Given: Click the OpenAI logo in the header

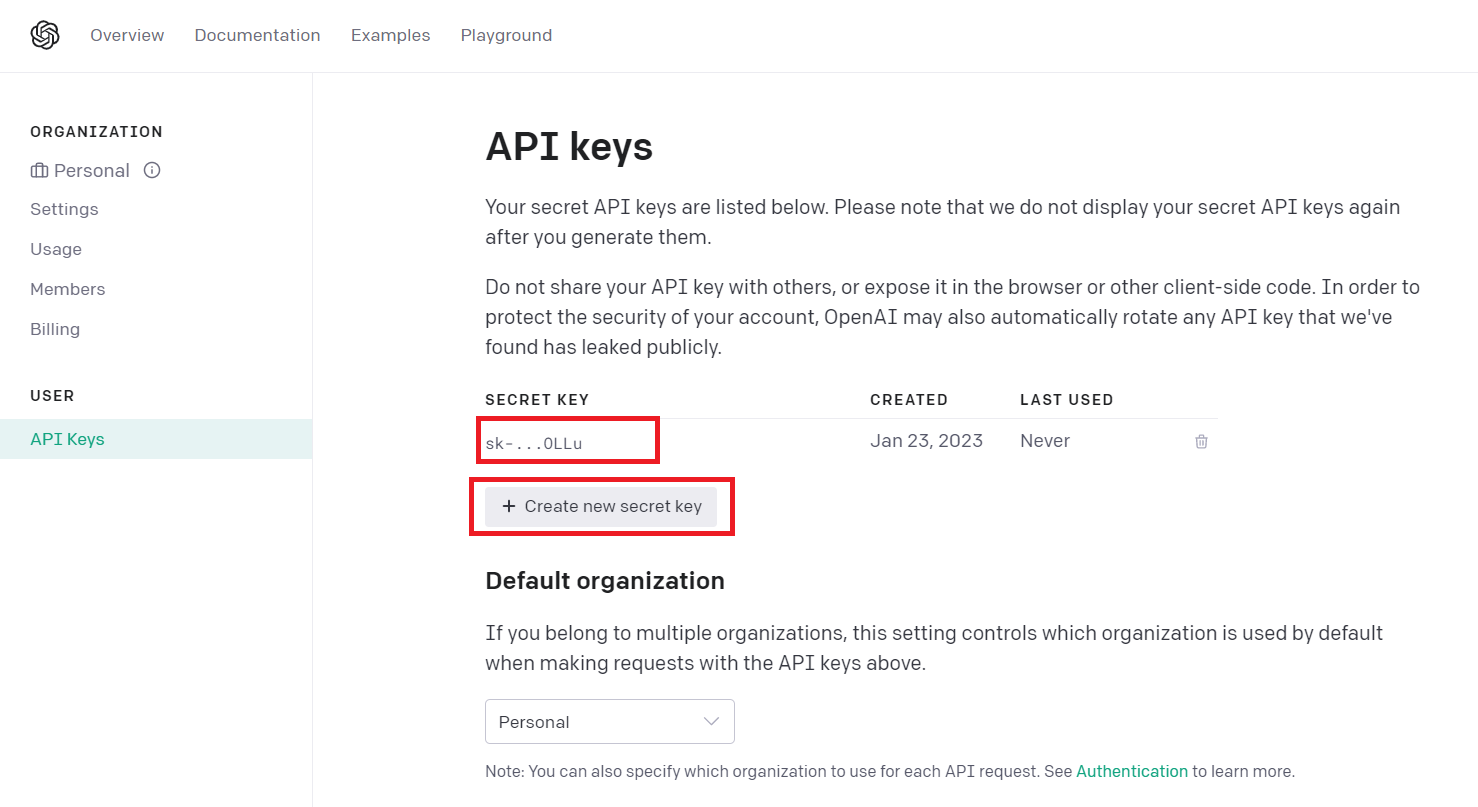Looking at the screenshot, I should (45, 36).
